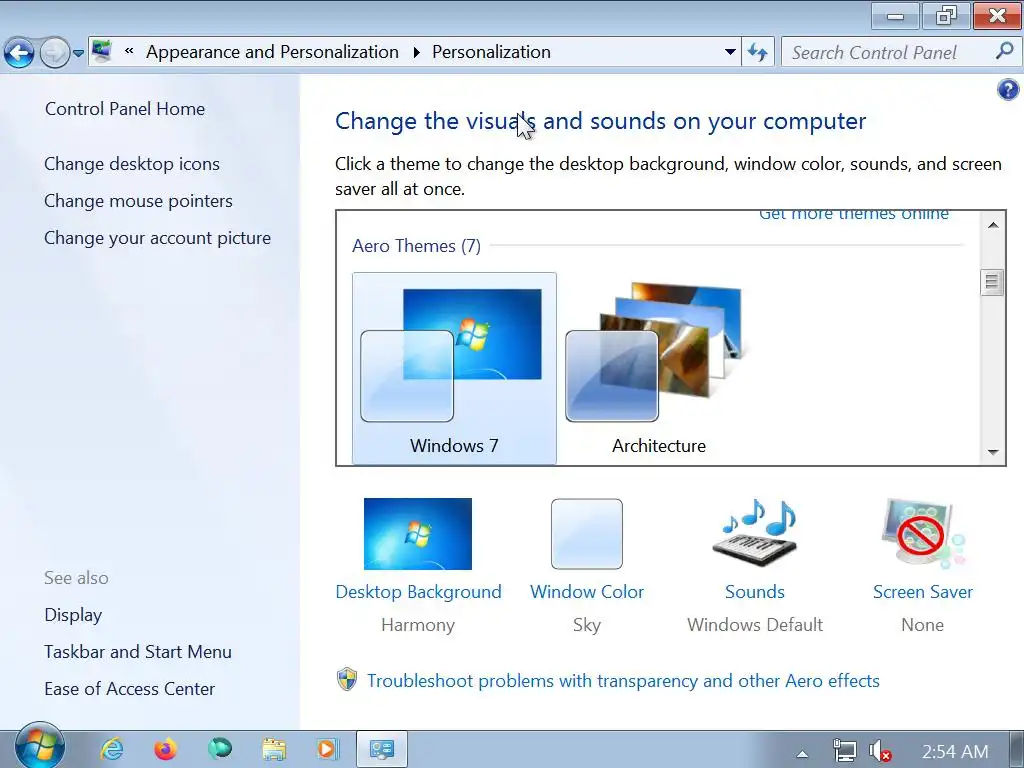Viewport: 1024px width, 768px height.
Task: Launch Firefox from the taskbar
Action: (x=166, y=749)
